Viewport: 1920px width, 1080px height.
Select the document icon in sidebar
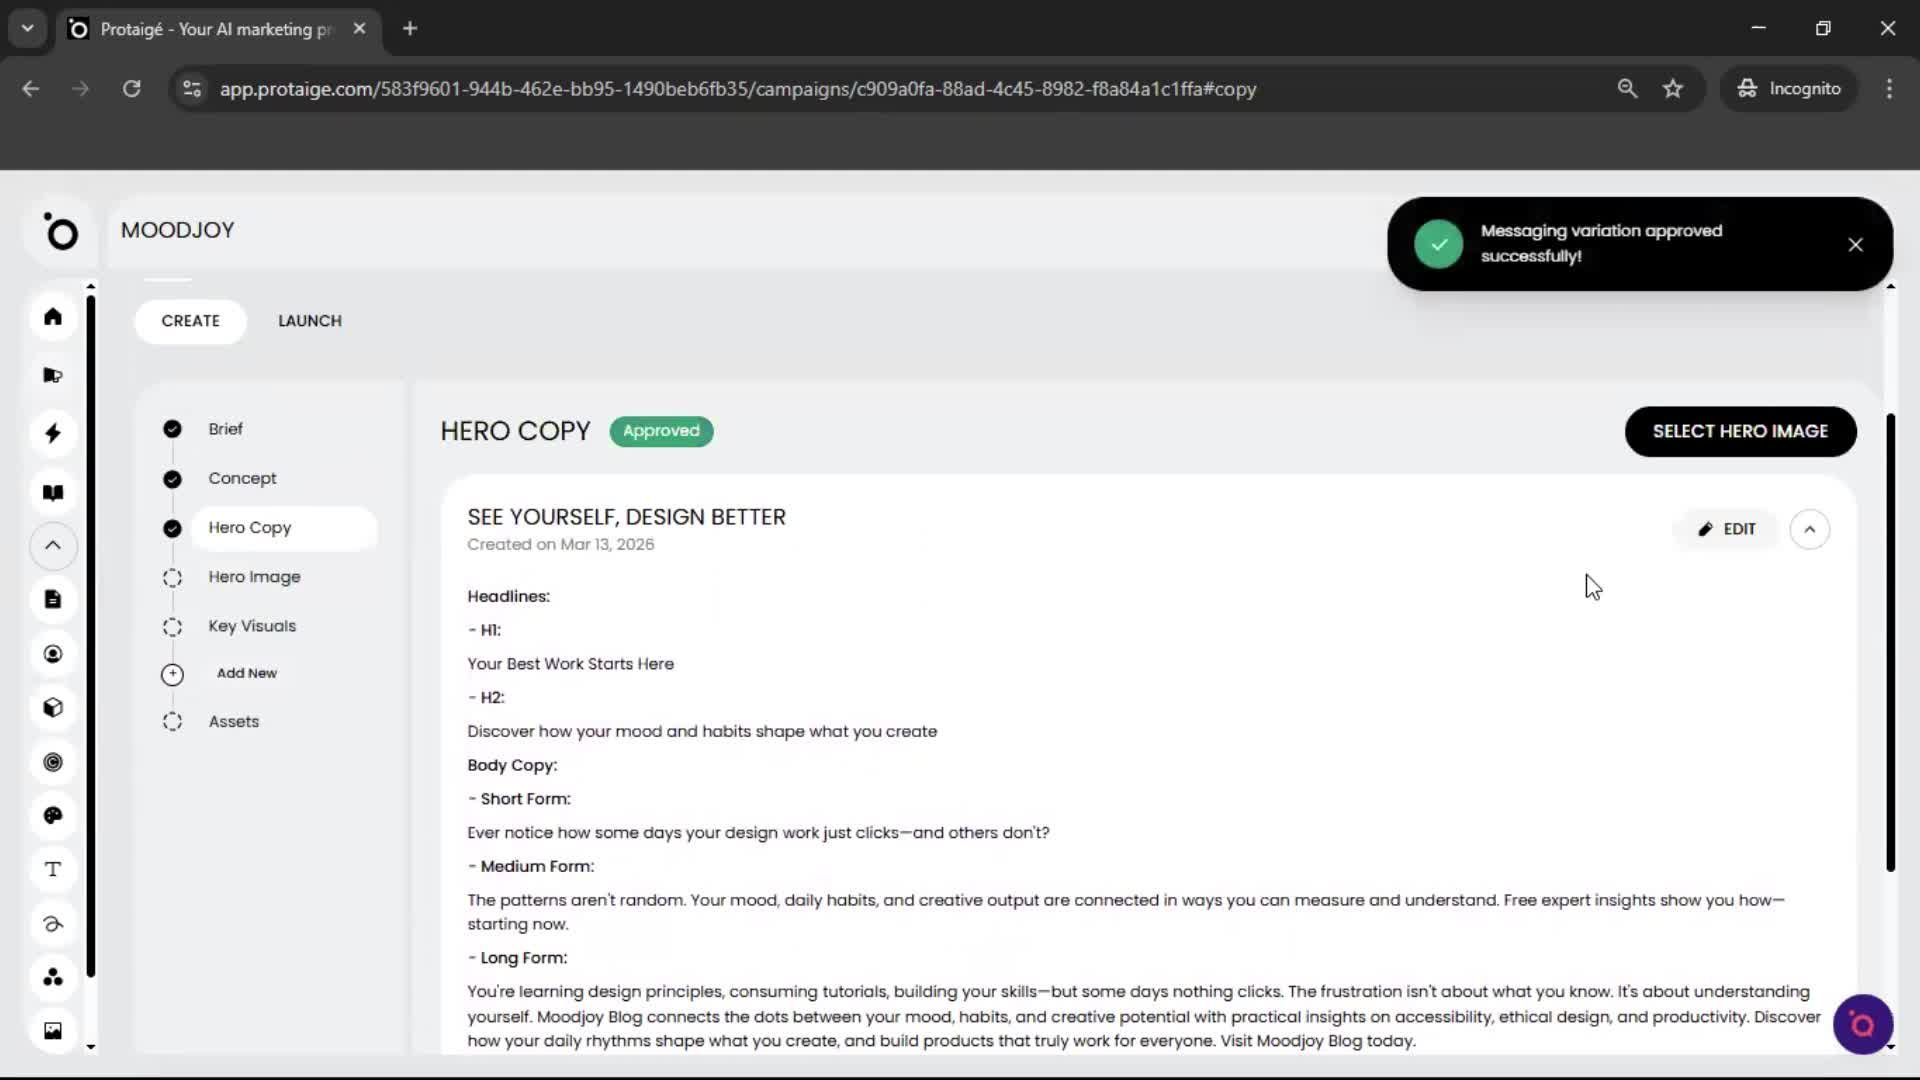[53, 599]
